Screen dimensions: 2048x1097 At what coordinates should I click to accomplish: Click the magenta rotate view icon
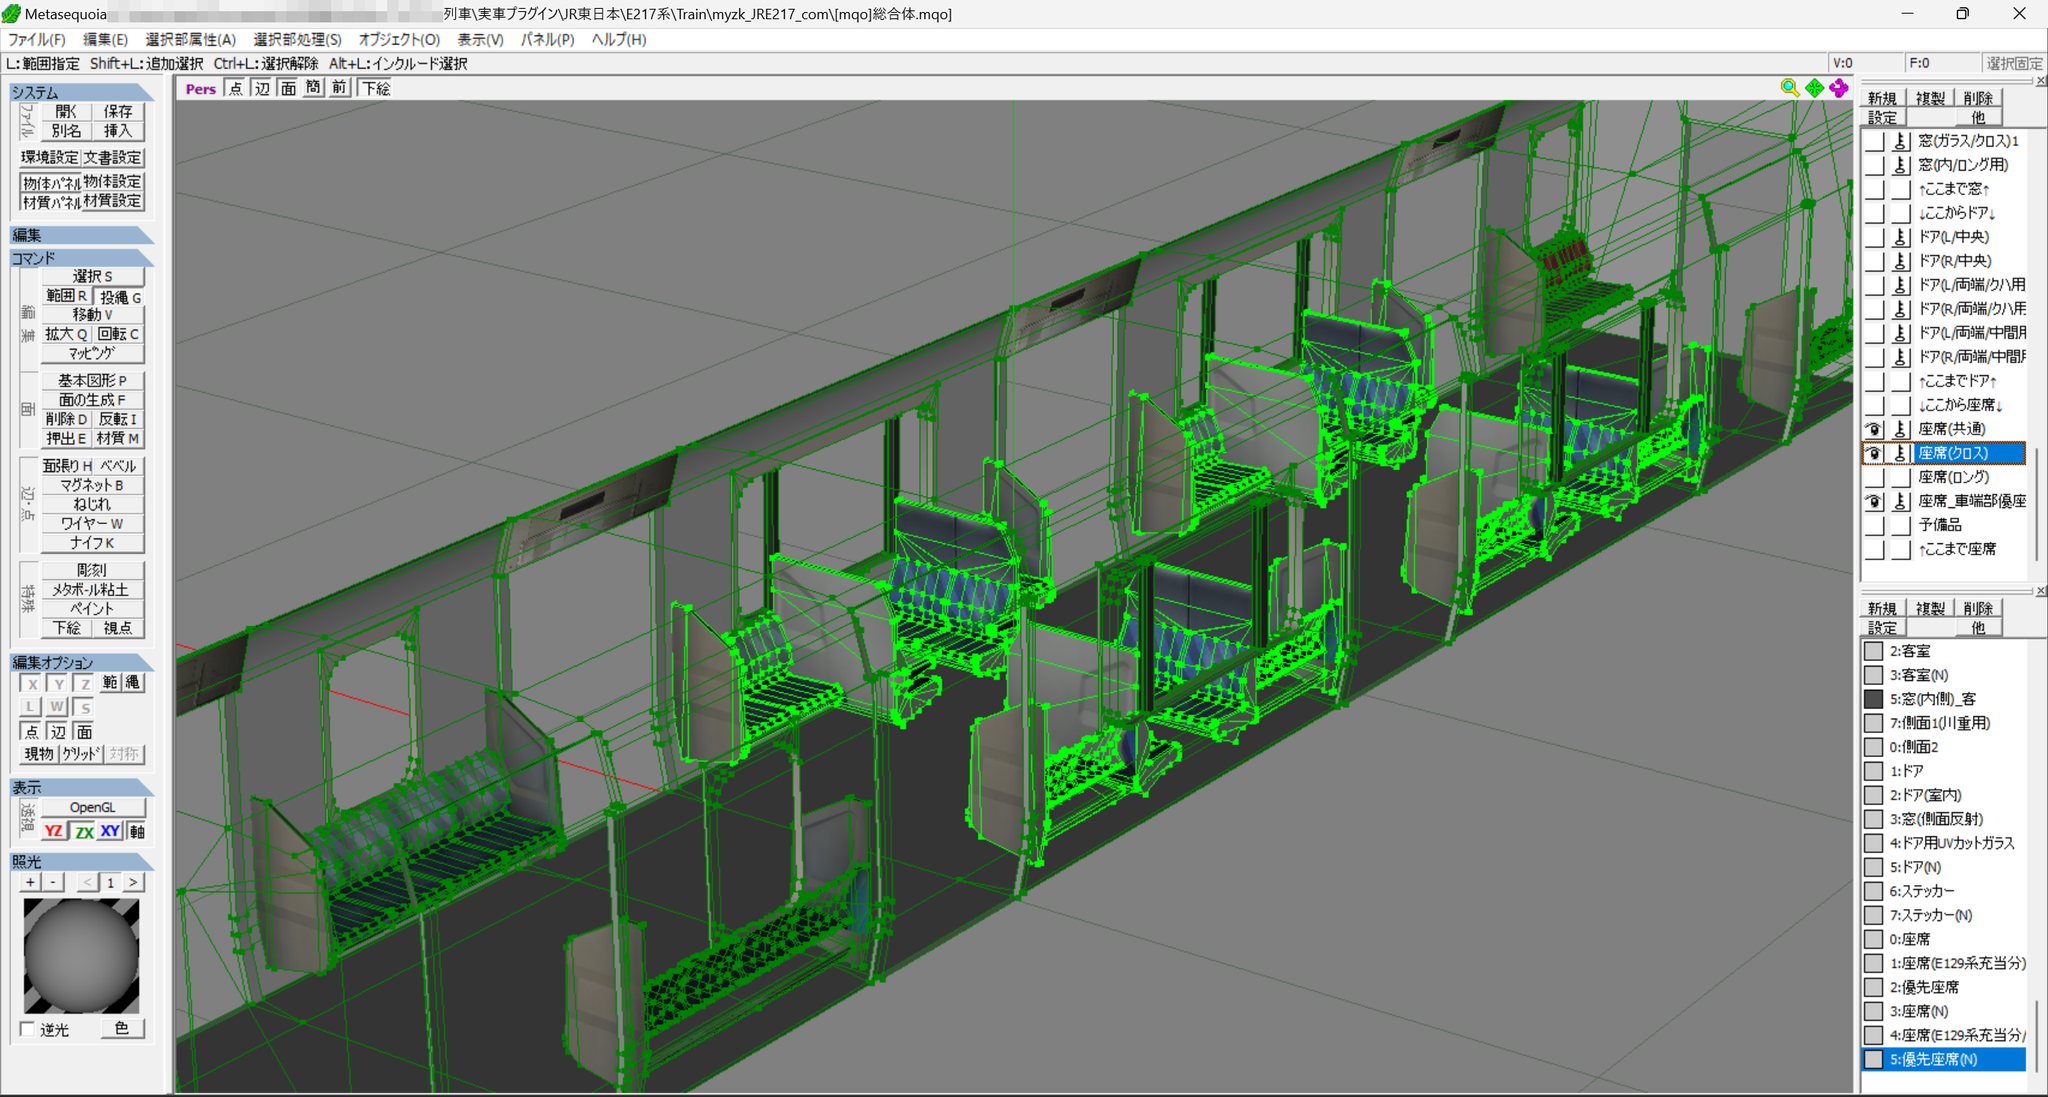1838,88
